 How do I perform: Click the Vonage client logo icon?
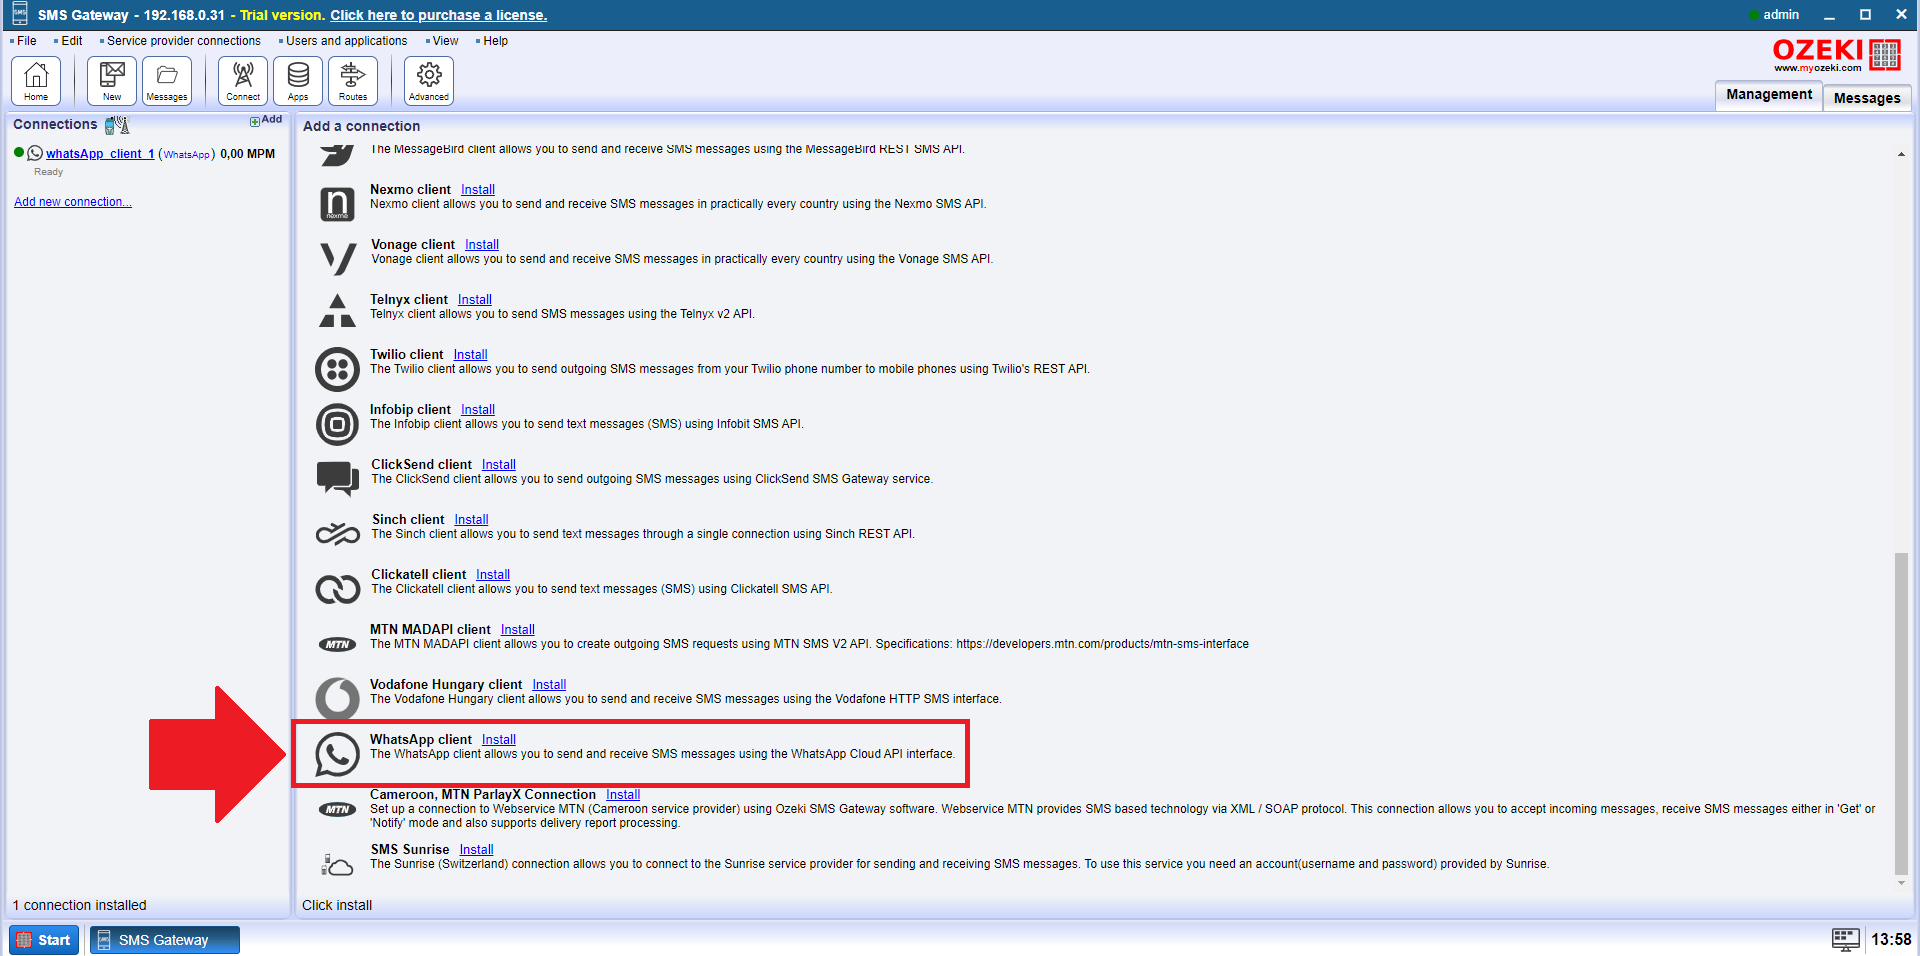pos(338,258)
